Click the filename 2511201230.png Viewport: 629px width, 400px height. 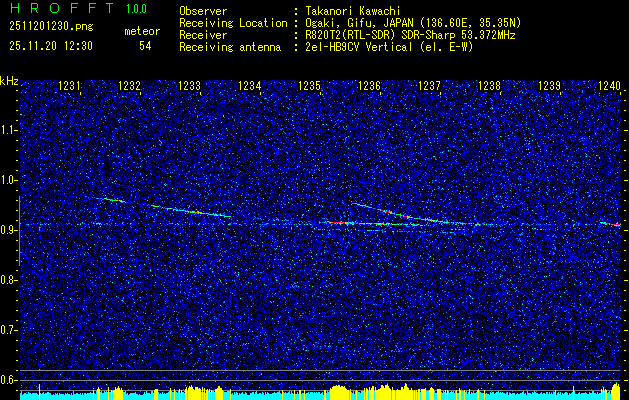point(51,27)
